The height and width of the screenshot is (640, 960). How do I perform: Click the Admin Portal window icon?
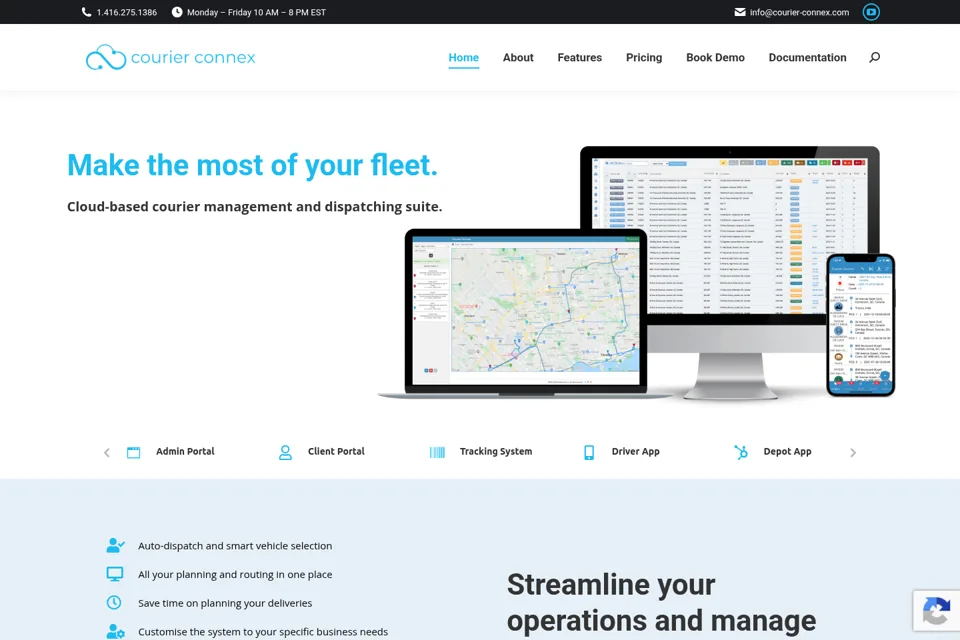tap(133, 452)
